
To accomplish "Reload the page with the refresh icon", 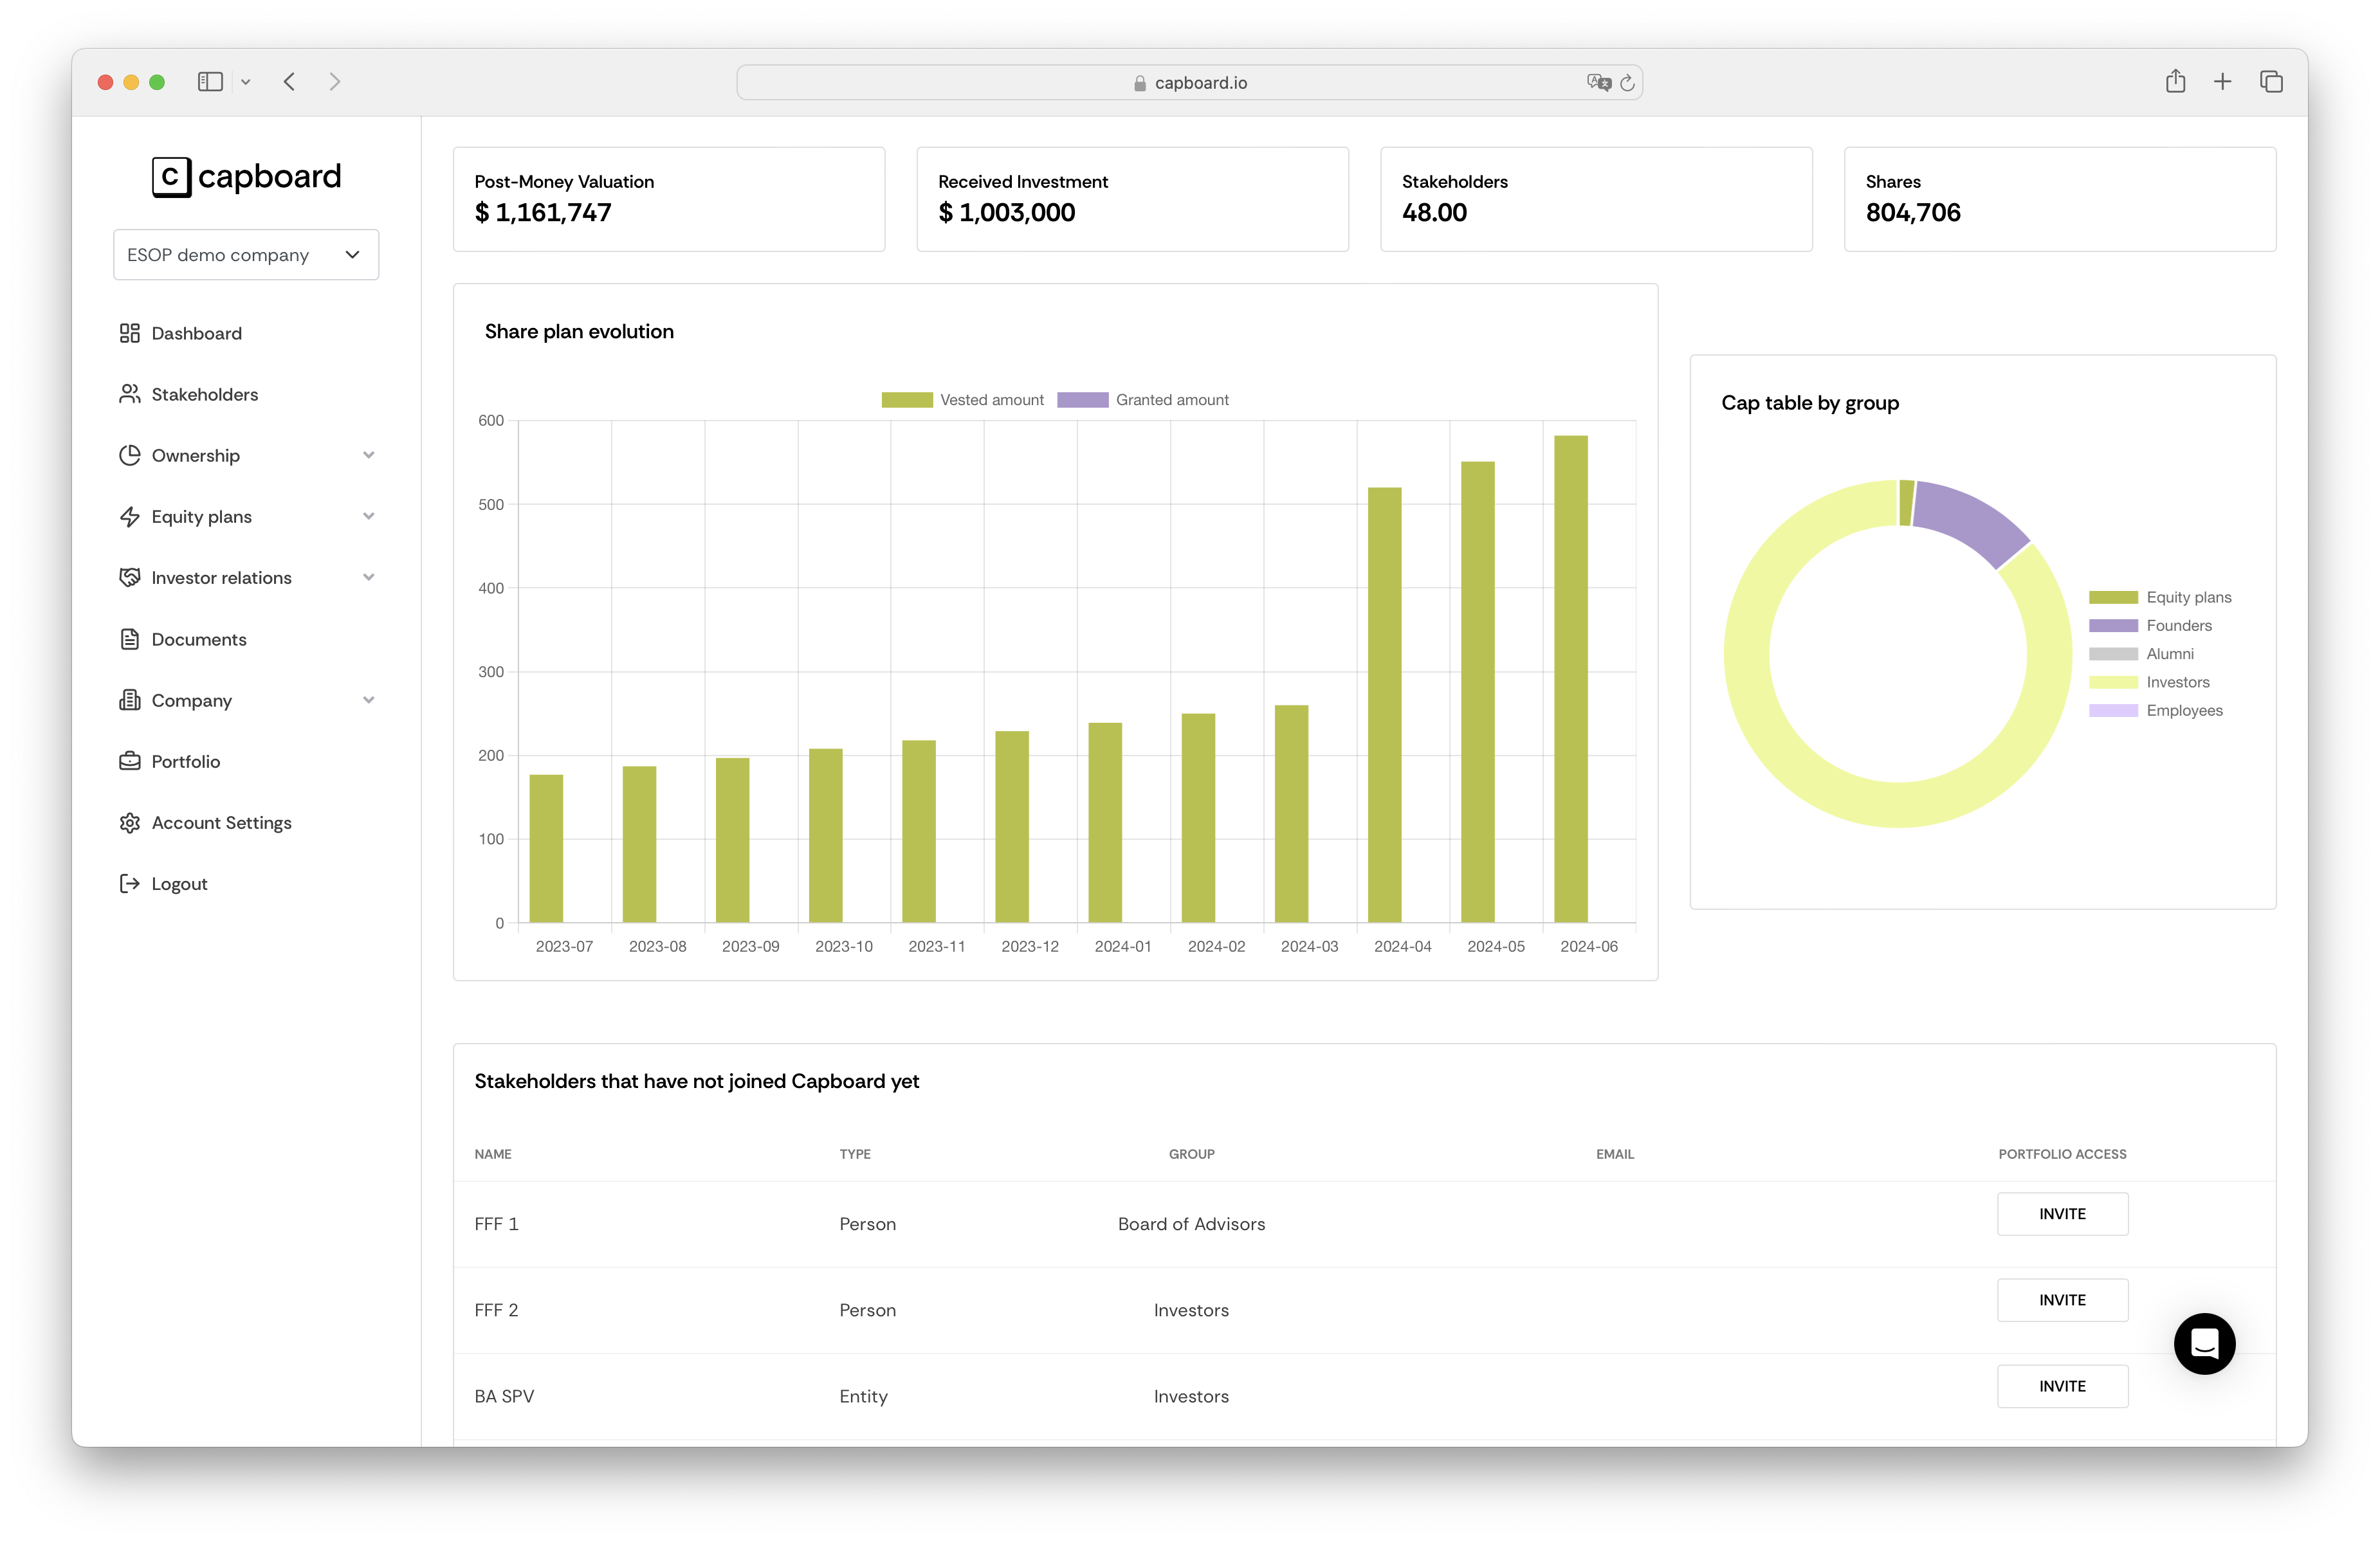I will pyautogui.click(x=1627, y=83).
